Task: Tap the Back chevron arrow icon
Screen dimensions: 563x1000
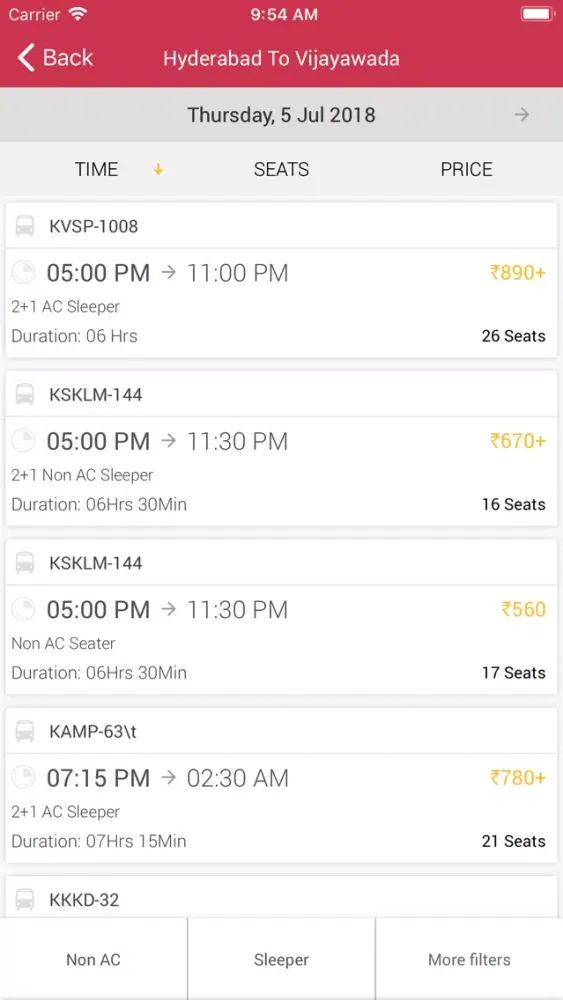Action: click(x=26, y=58)
